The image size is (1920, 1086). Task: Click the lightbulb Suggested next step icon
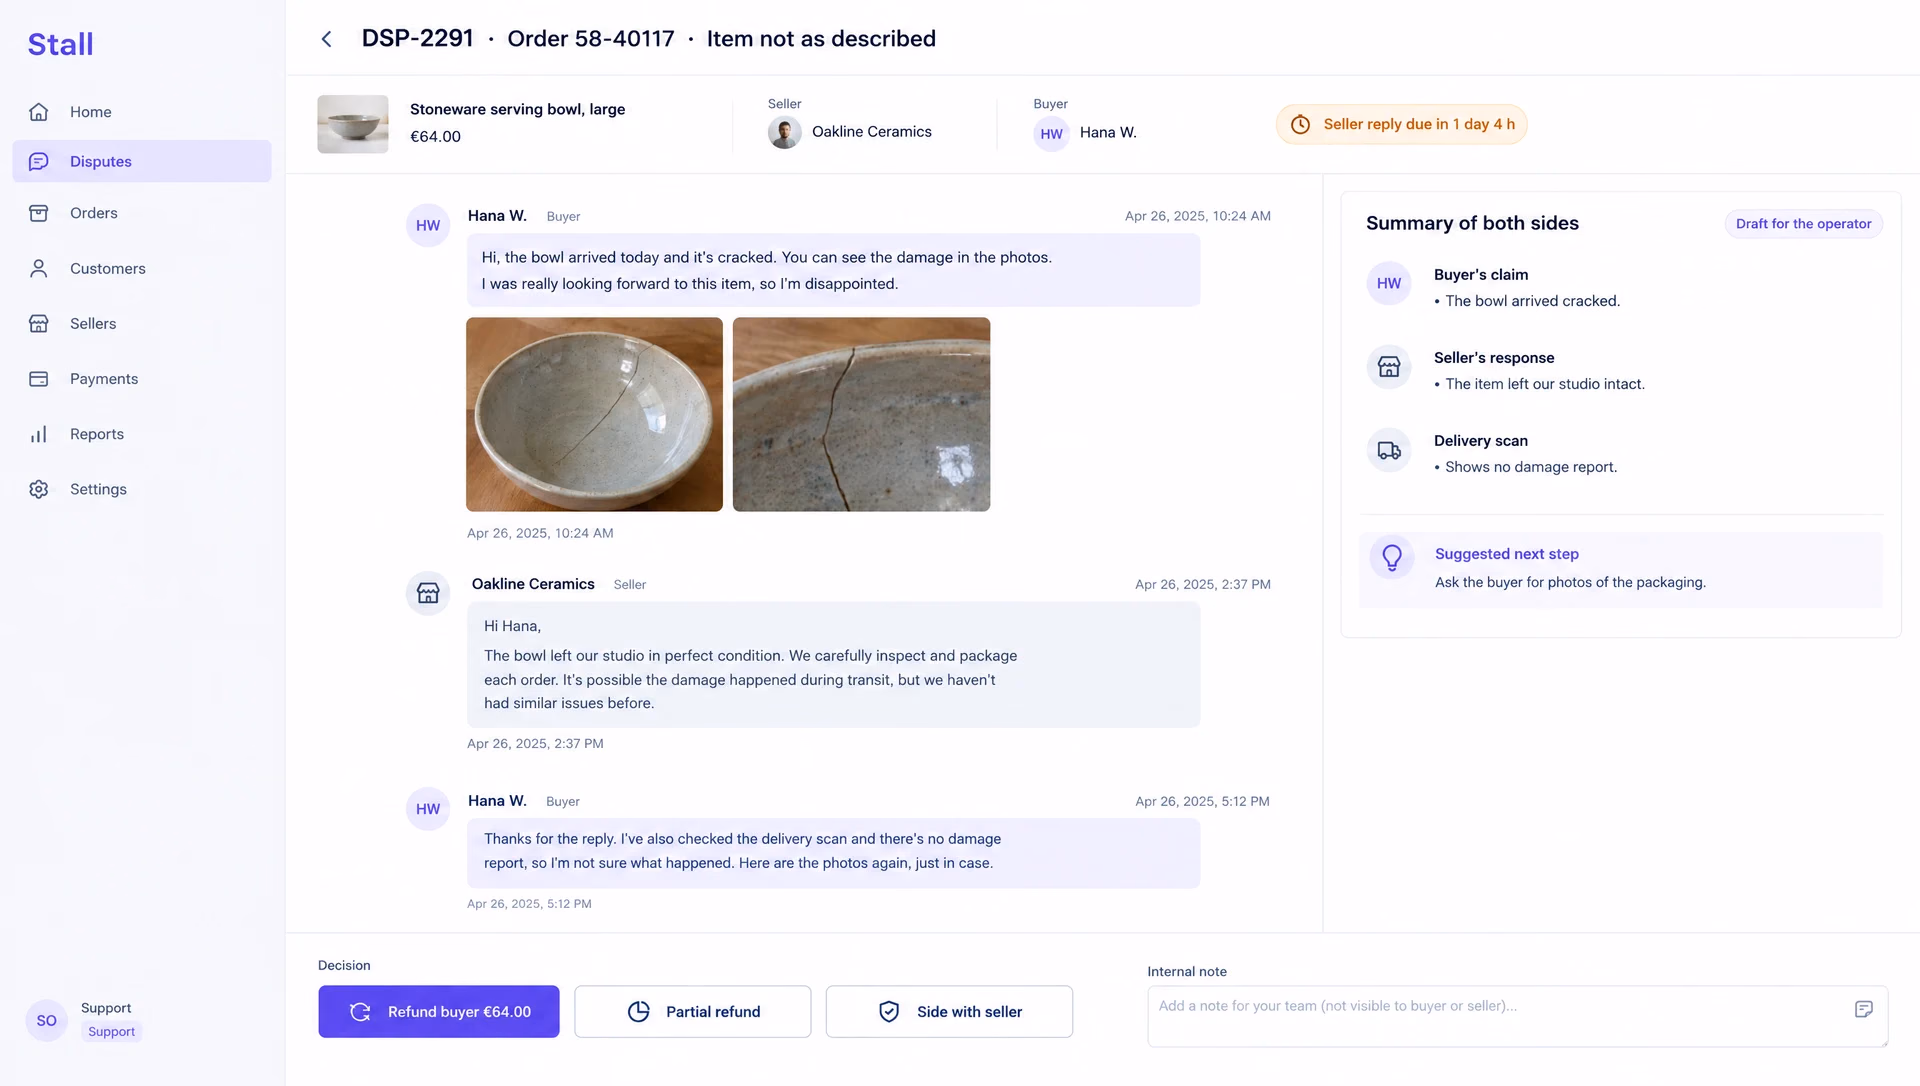point(1392,557)
